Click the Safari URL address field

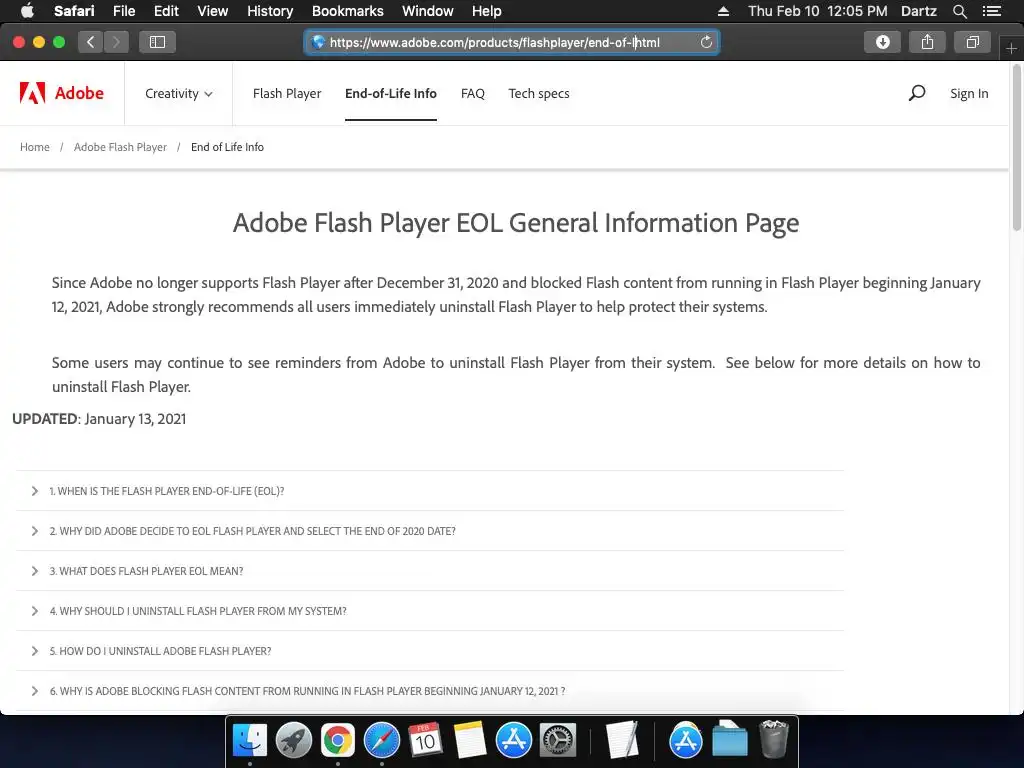click(x=512, y=42)
